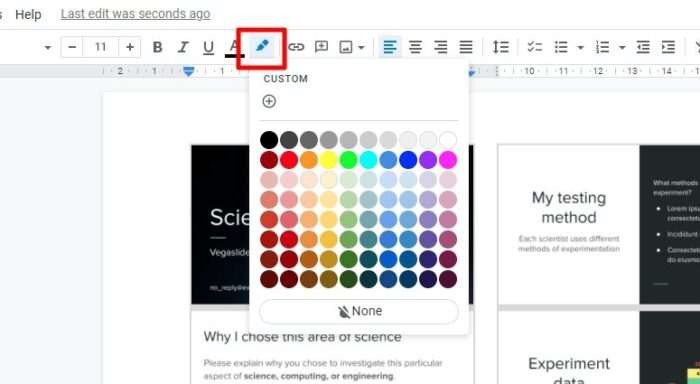
Task: Insert a link with the chain icon
Action: click(296, 47)
